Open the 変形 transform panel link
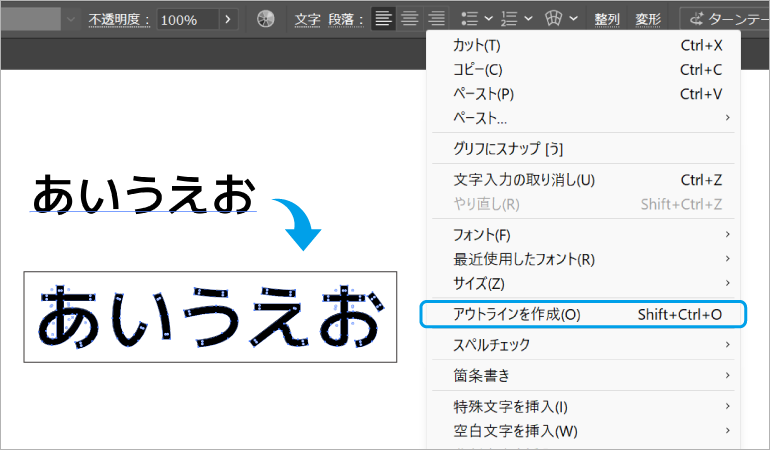770x450 pixels. pos(648,20)
